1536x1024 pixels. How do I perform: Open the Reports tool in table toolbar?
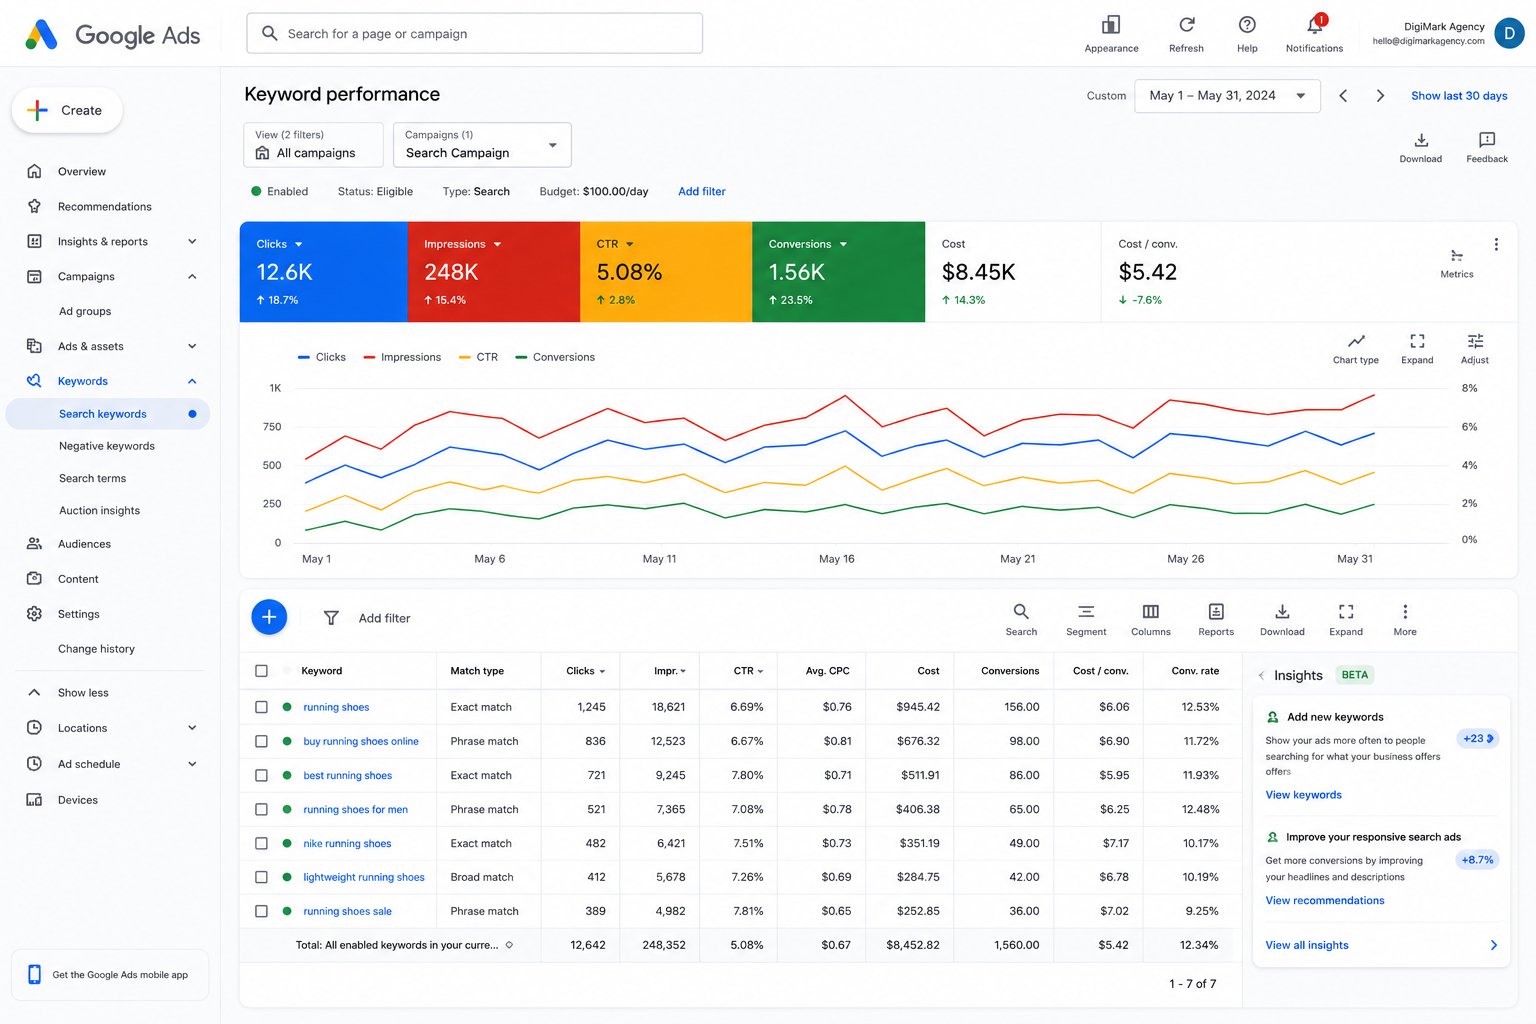click(1216, 611)
